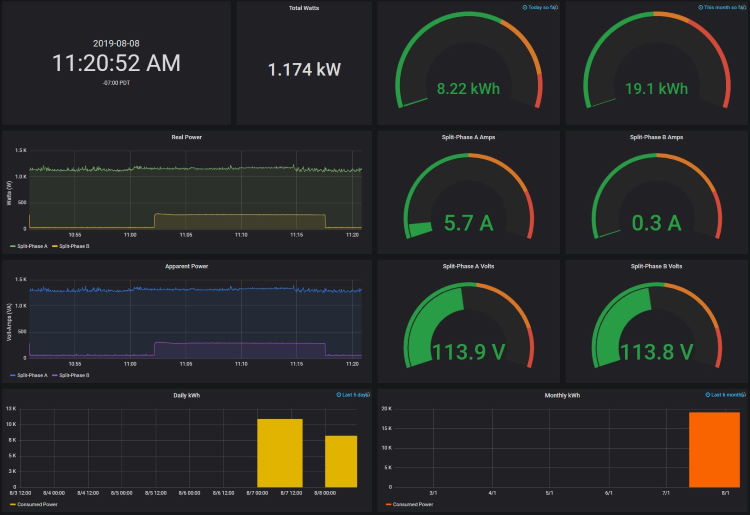The width and height of the screenshot is (750, 515).
Task: Click the 19.1 kWh gauge value
Action: point(656,88)
